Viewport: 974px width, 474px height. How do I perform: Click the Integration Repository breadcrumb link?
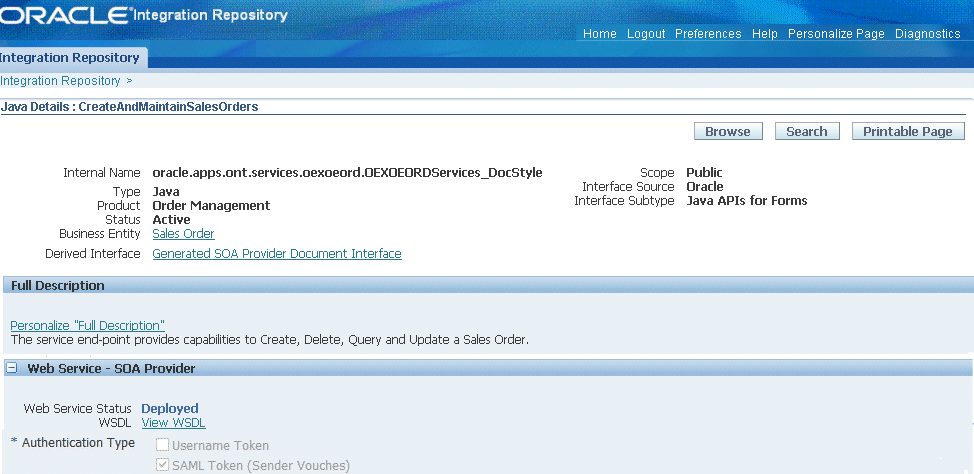pos(60,81)
